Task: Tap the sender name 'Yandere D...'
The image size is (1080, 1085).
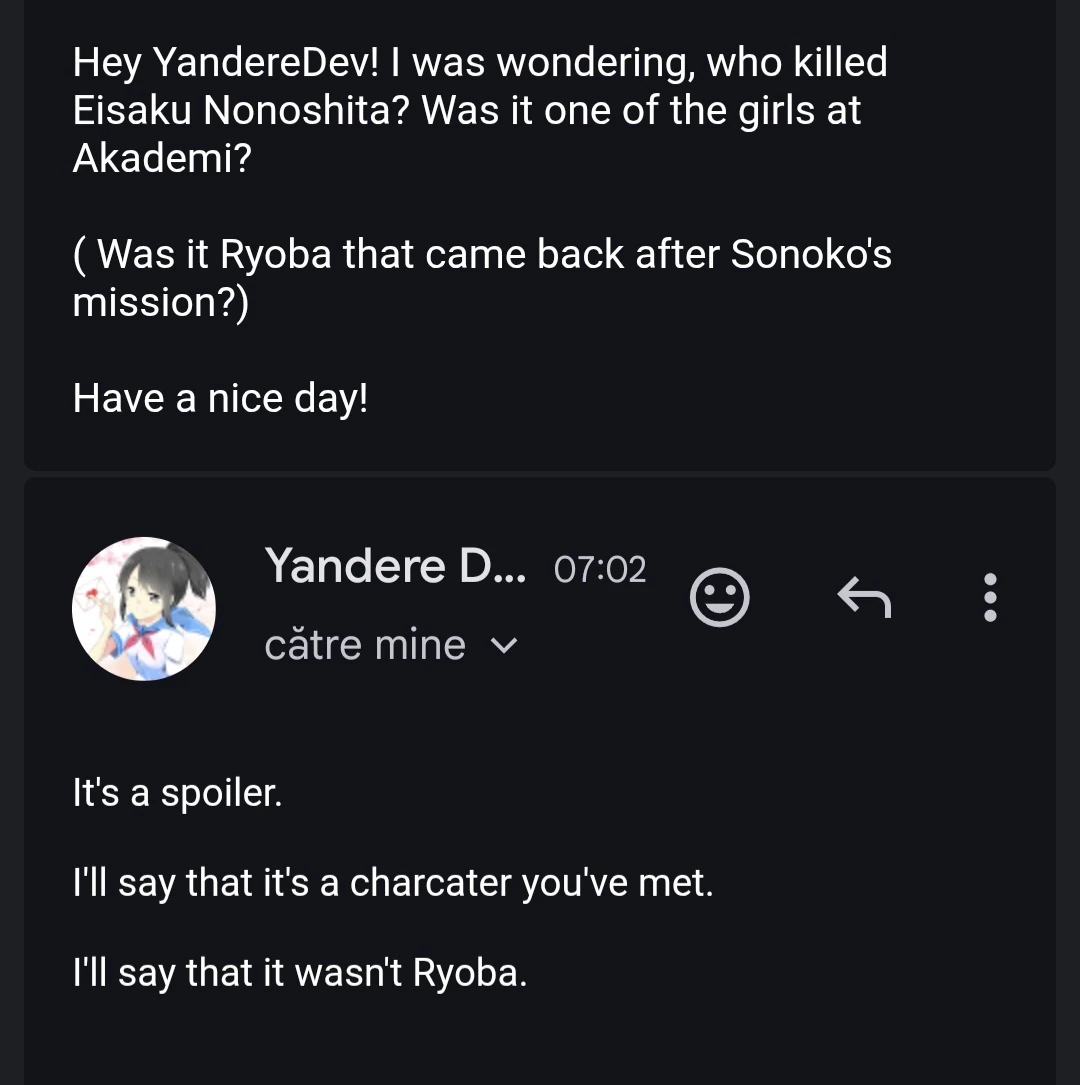Action: point(395,566)
